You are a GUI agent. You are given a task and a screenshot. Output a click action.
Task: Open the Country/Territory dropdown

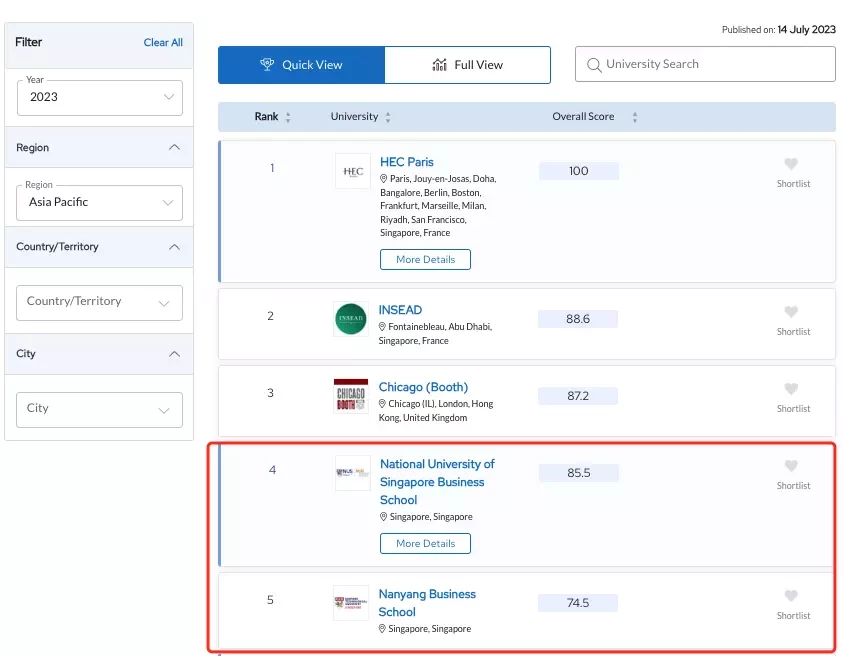pos(99,303)
